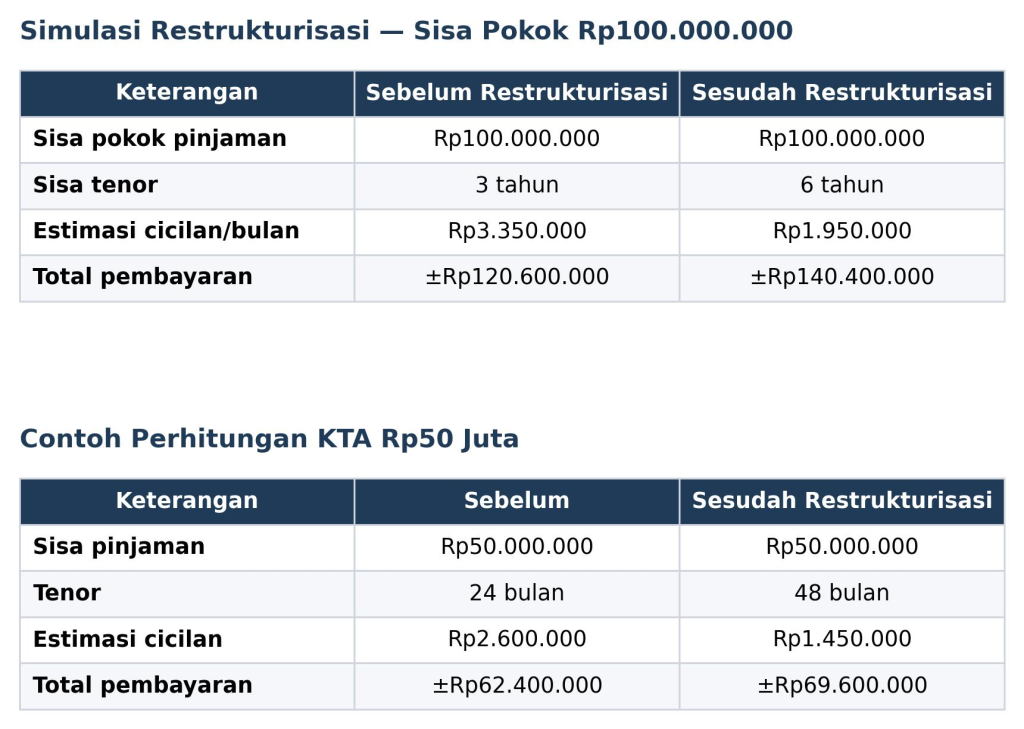Click the 24 bulan cell
The width and height of the screenshot is (1024, 729).
pos(517,593)
